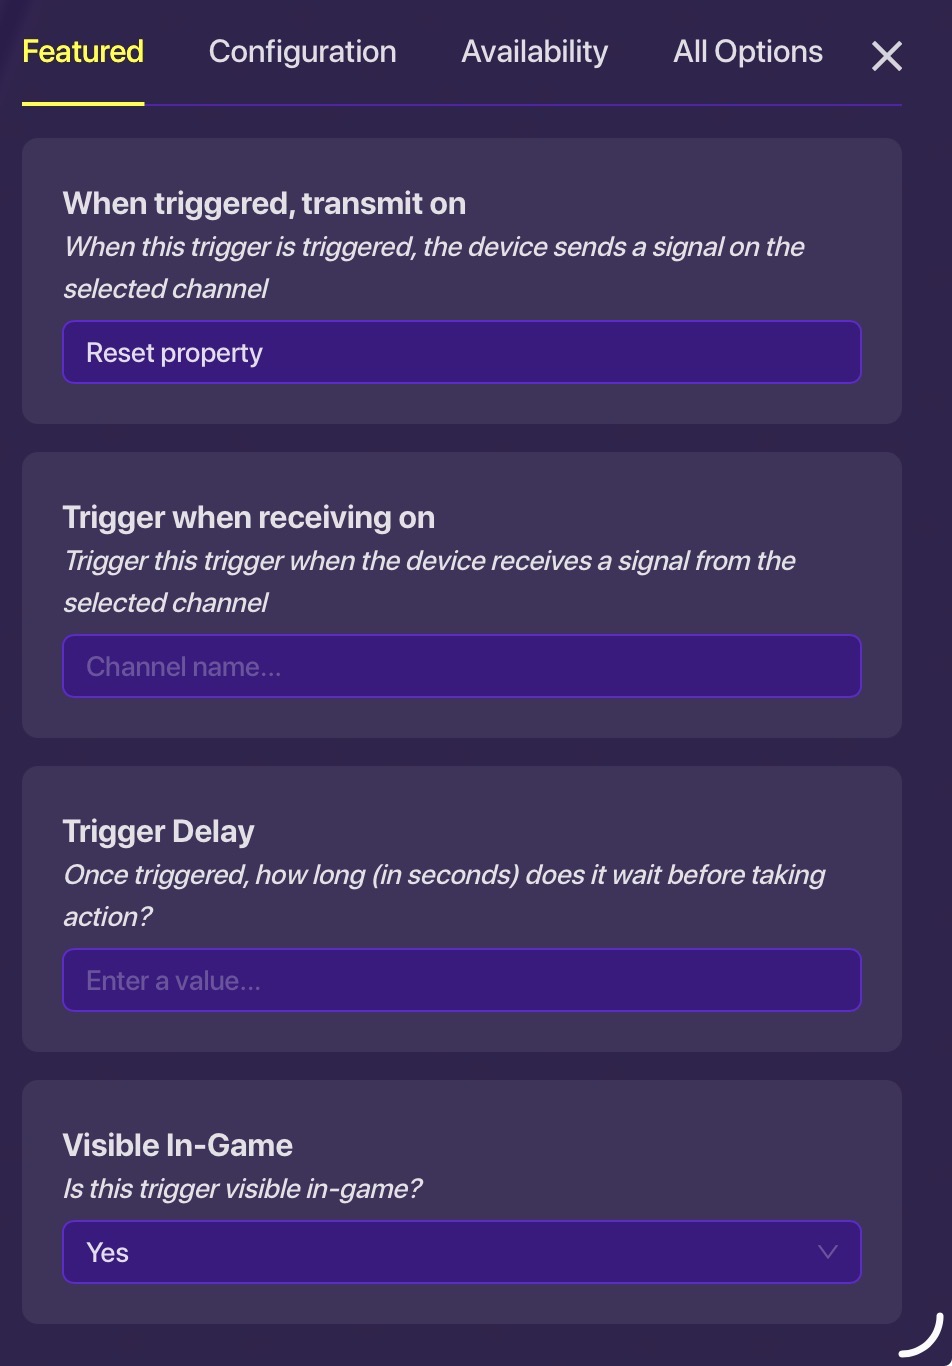The height and width of the screenshot is (1366, 952).
Task: Switch to the Configuration tab
Action: 302,51
